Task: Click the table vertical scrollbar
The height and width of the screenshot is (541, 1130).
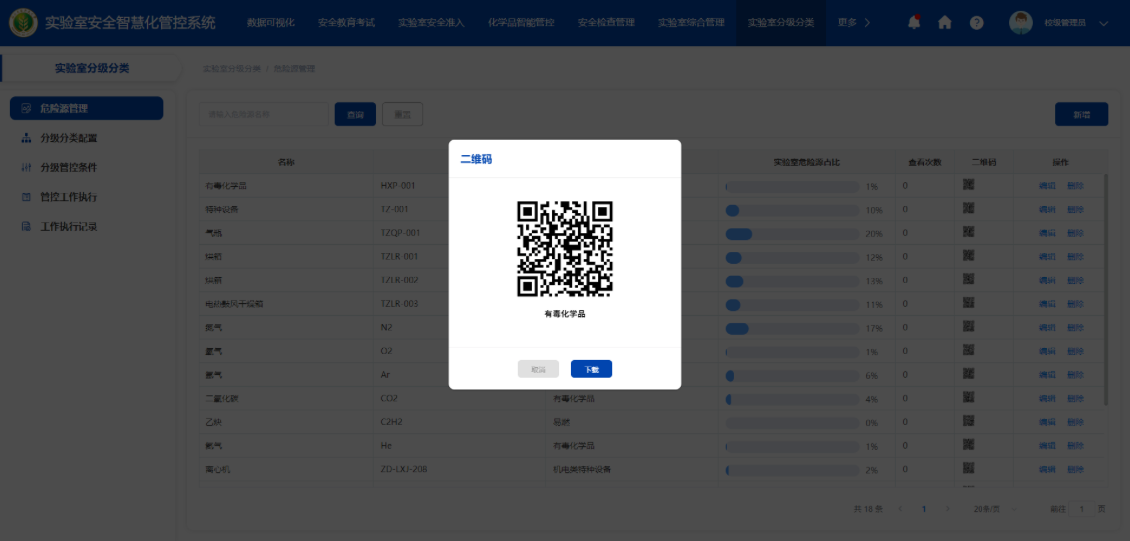Action: [x=1106, y=290]
